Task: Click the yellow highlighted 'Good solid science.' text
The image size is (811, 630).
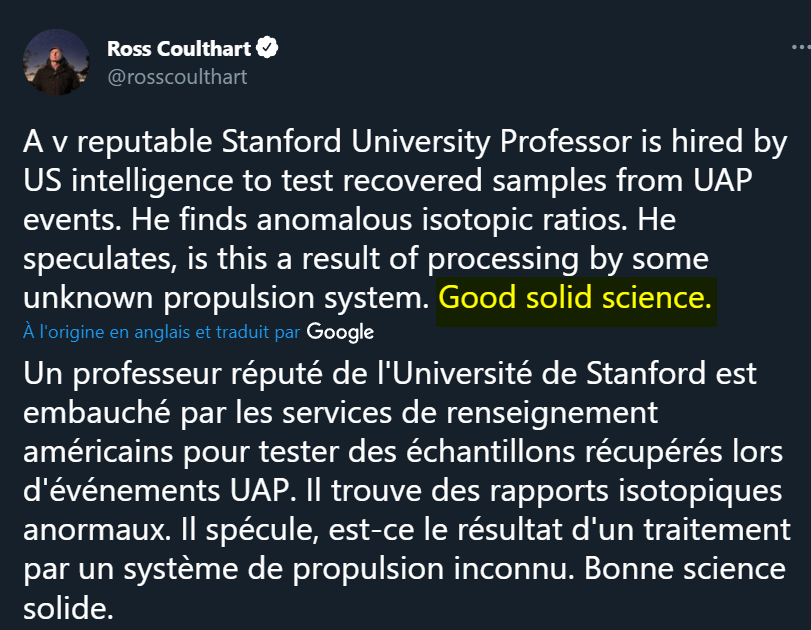Action: tap(575, 298)
